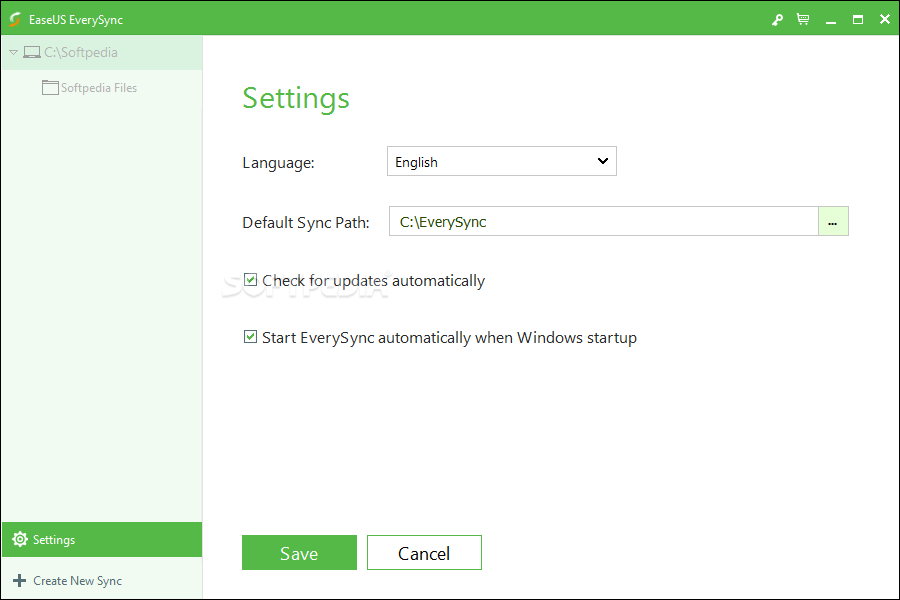Click the Default Sync Path: label
This screenshot has width=900, height=600.
(306, 223)
